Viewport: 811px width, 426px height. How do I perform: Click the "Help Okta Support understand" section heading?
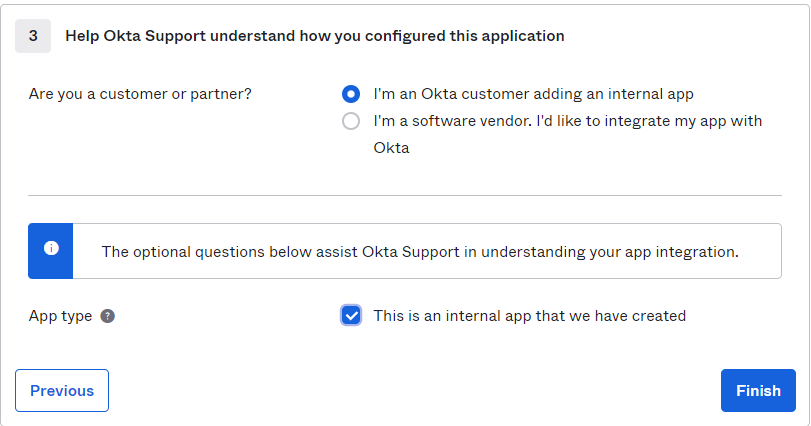point(315,36)
